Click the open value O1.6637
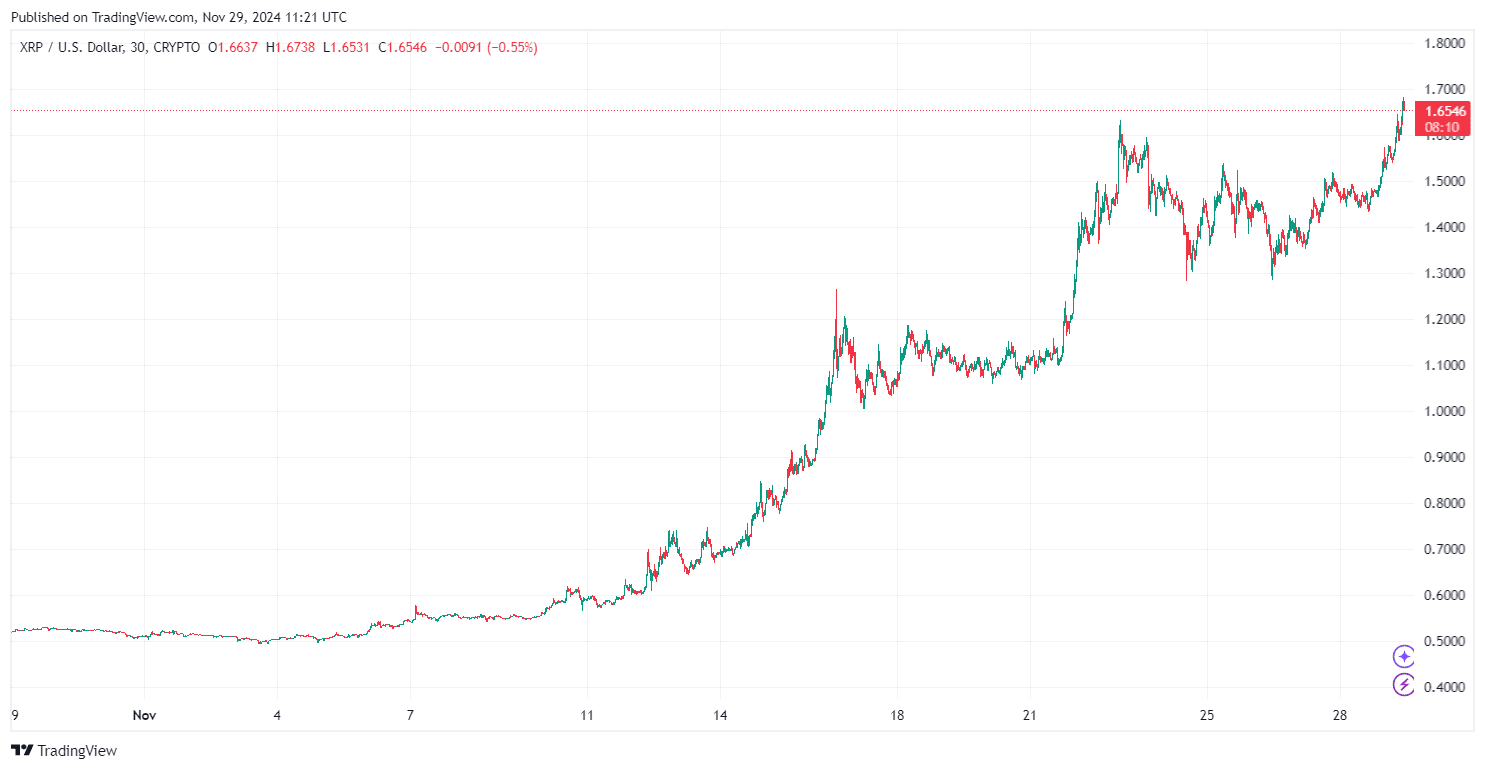Viewport: 1485px width, 770px height. [233, 47]
